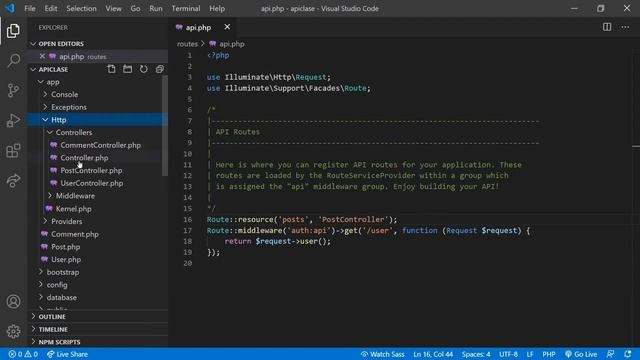Click the explorer tree vertical scrollbar

165,126
